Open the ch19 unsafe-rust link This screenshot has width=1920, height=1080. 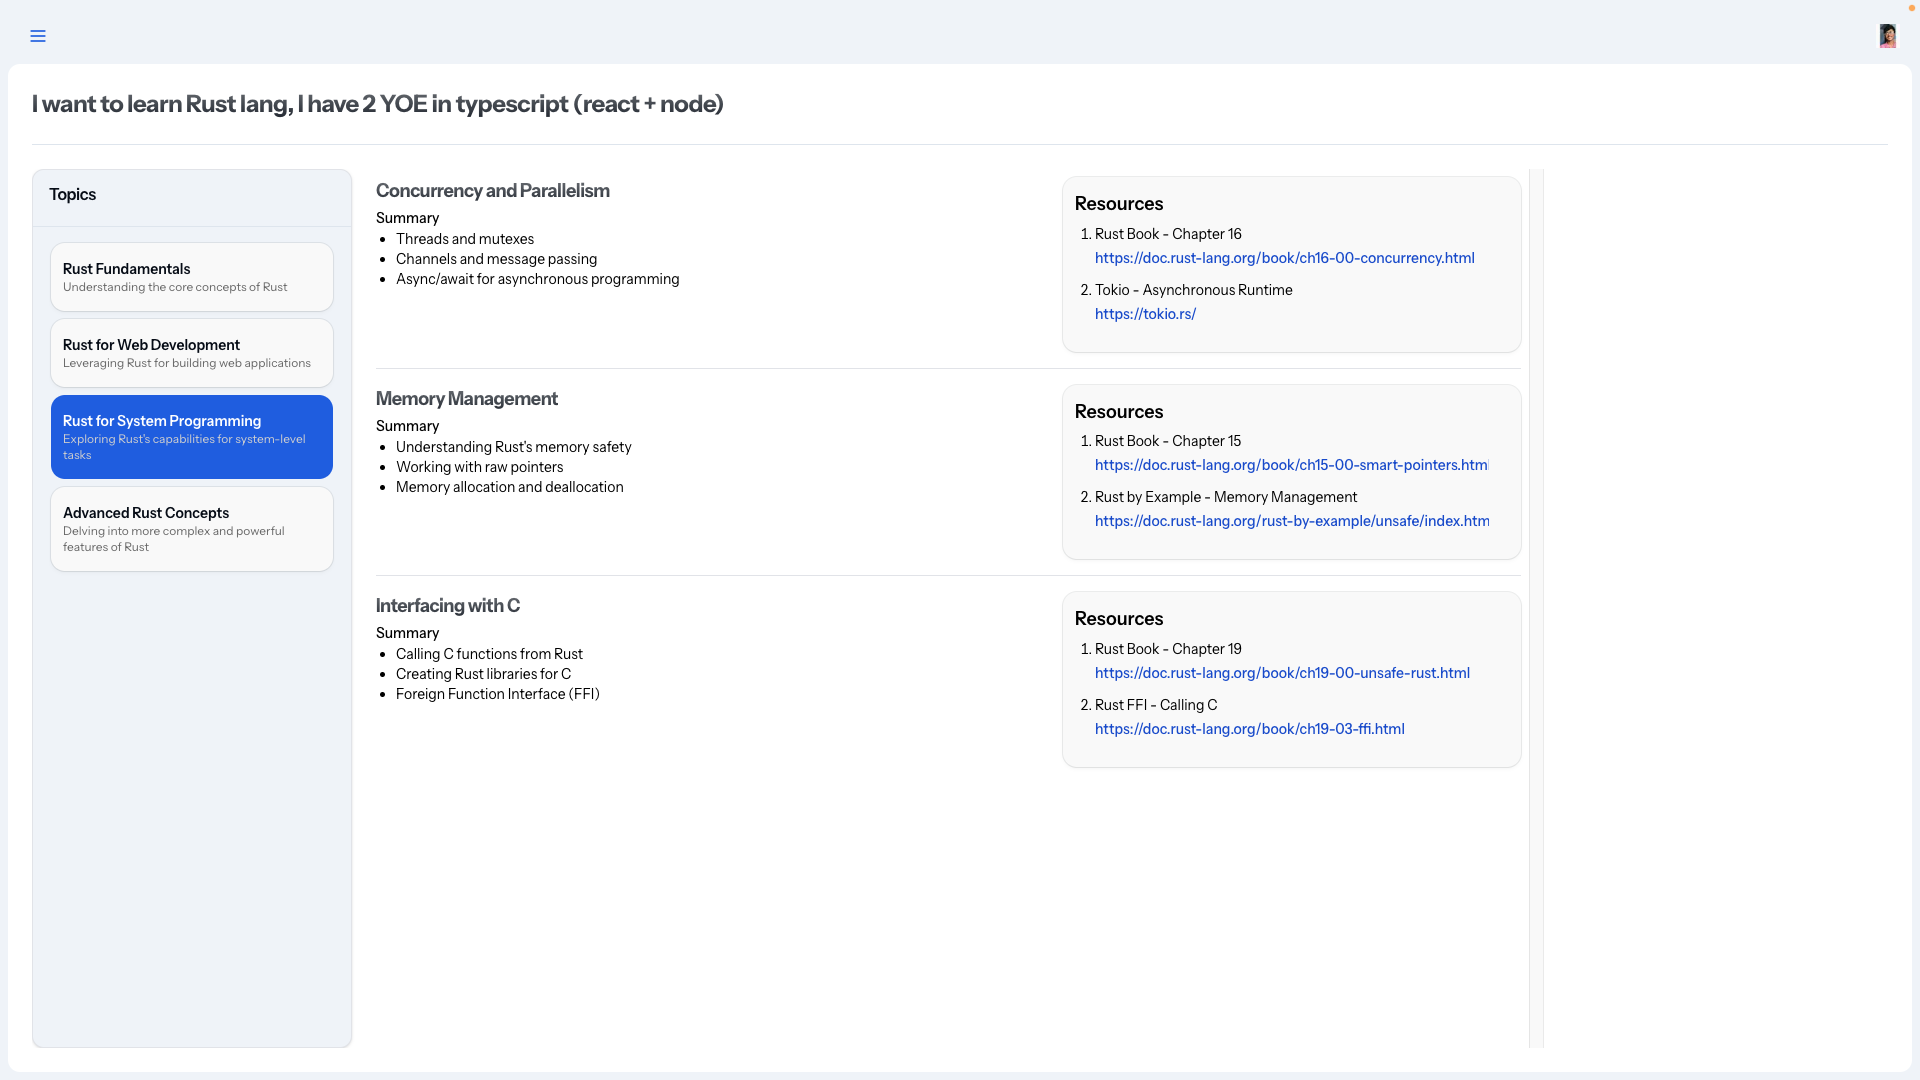pyautogui.click(x=1282, y=673)
